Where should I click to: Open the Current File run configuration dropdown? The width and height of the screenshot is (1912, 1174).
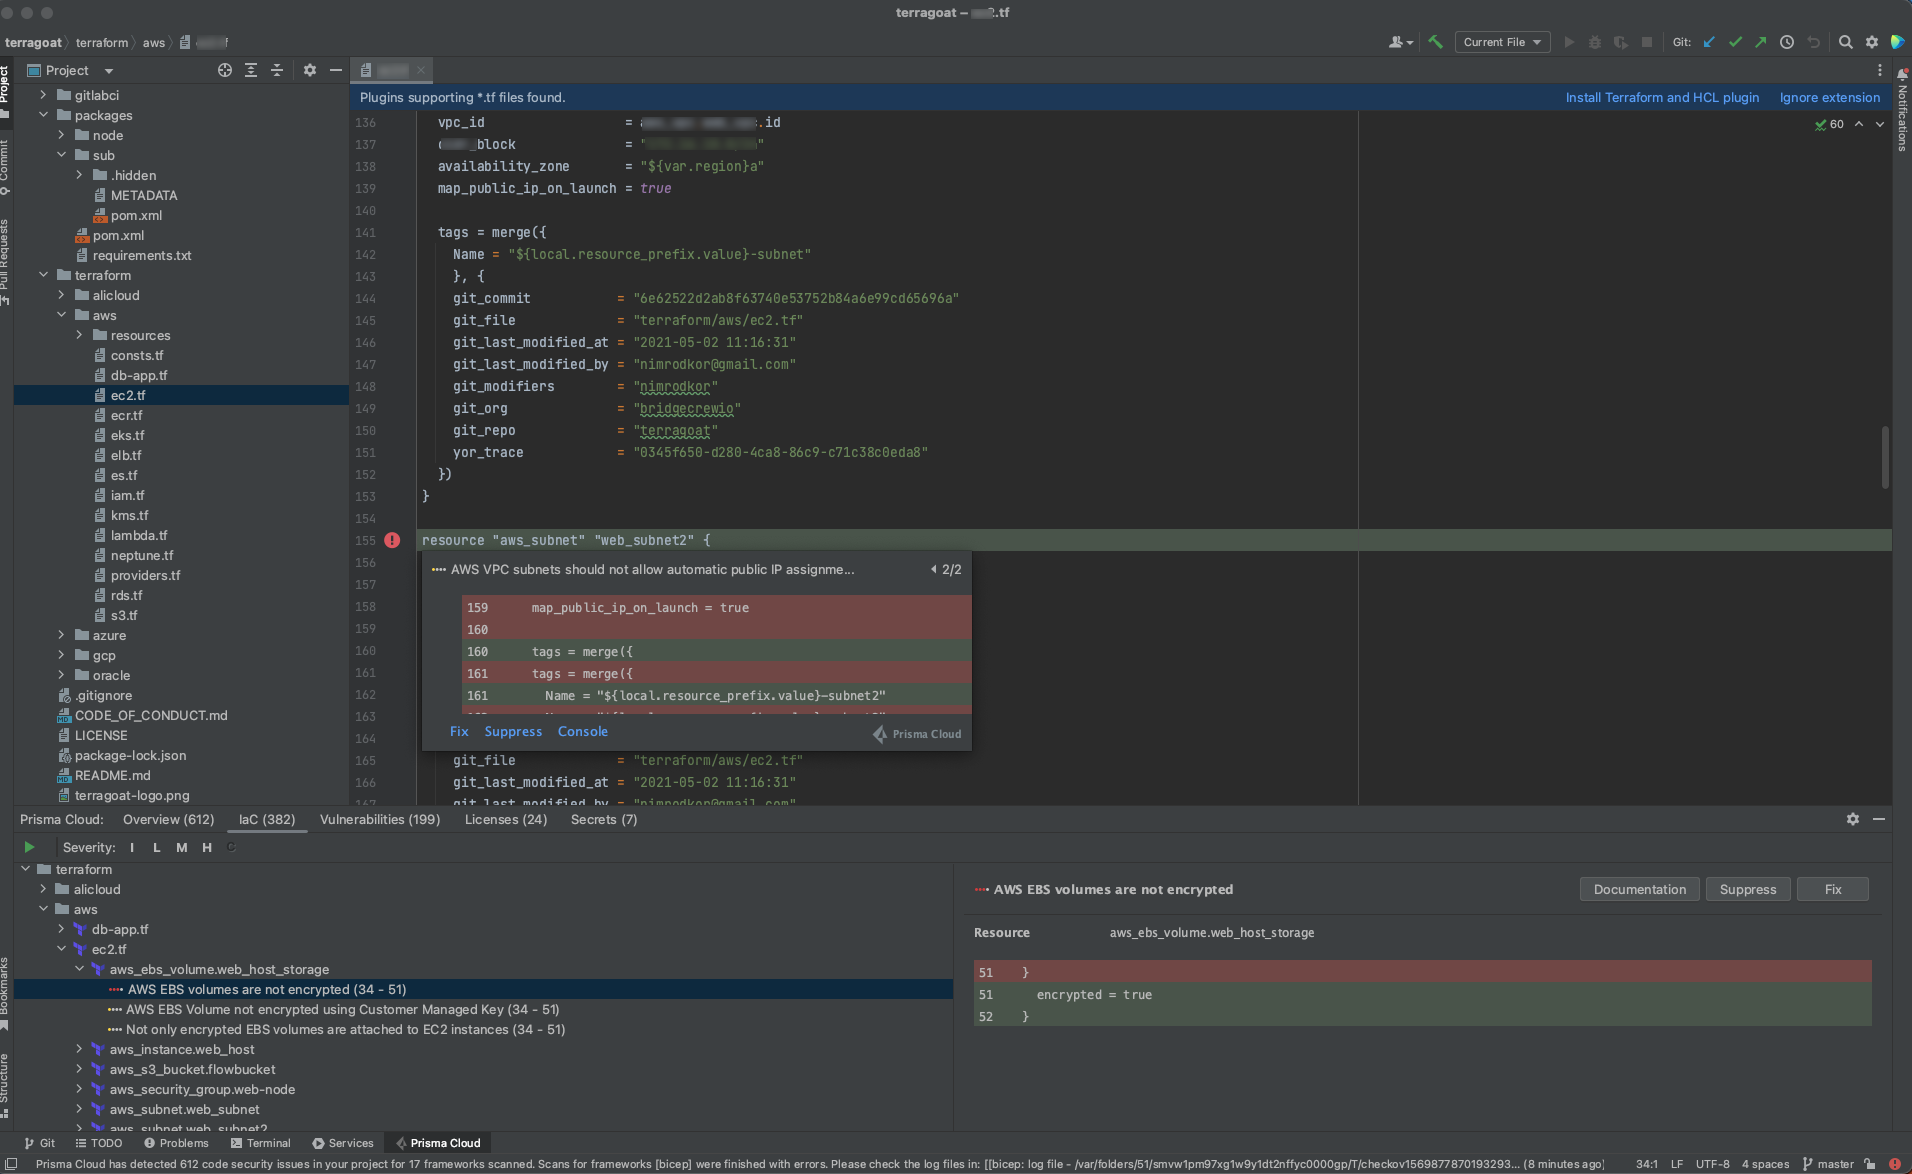pos(1502,42)
